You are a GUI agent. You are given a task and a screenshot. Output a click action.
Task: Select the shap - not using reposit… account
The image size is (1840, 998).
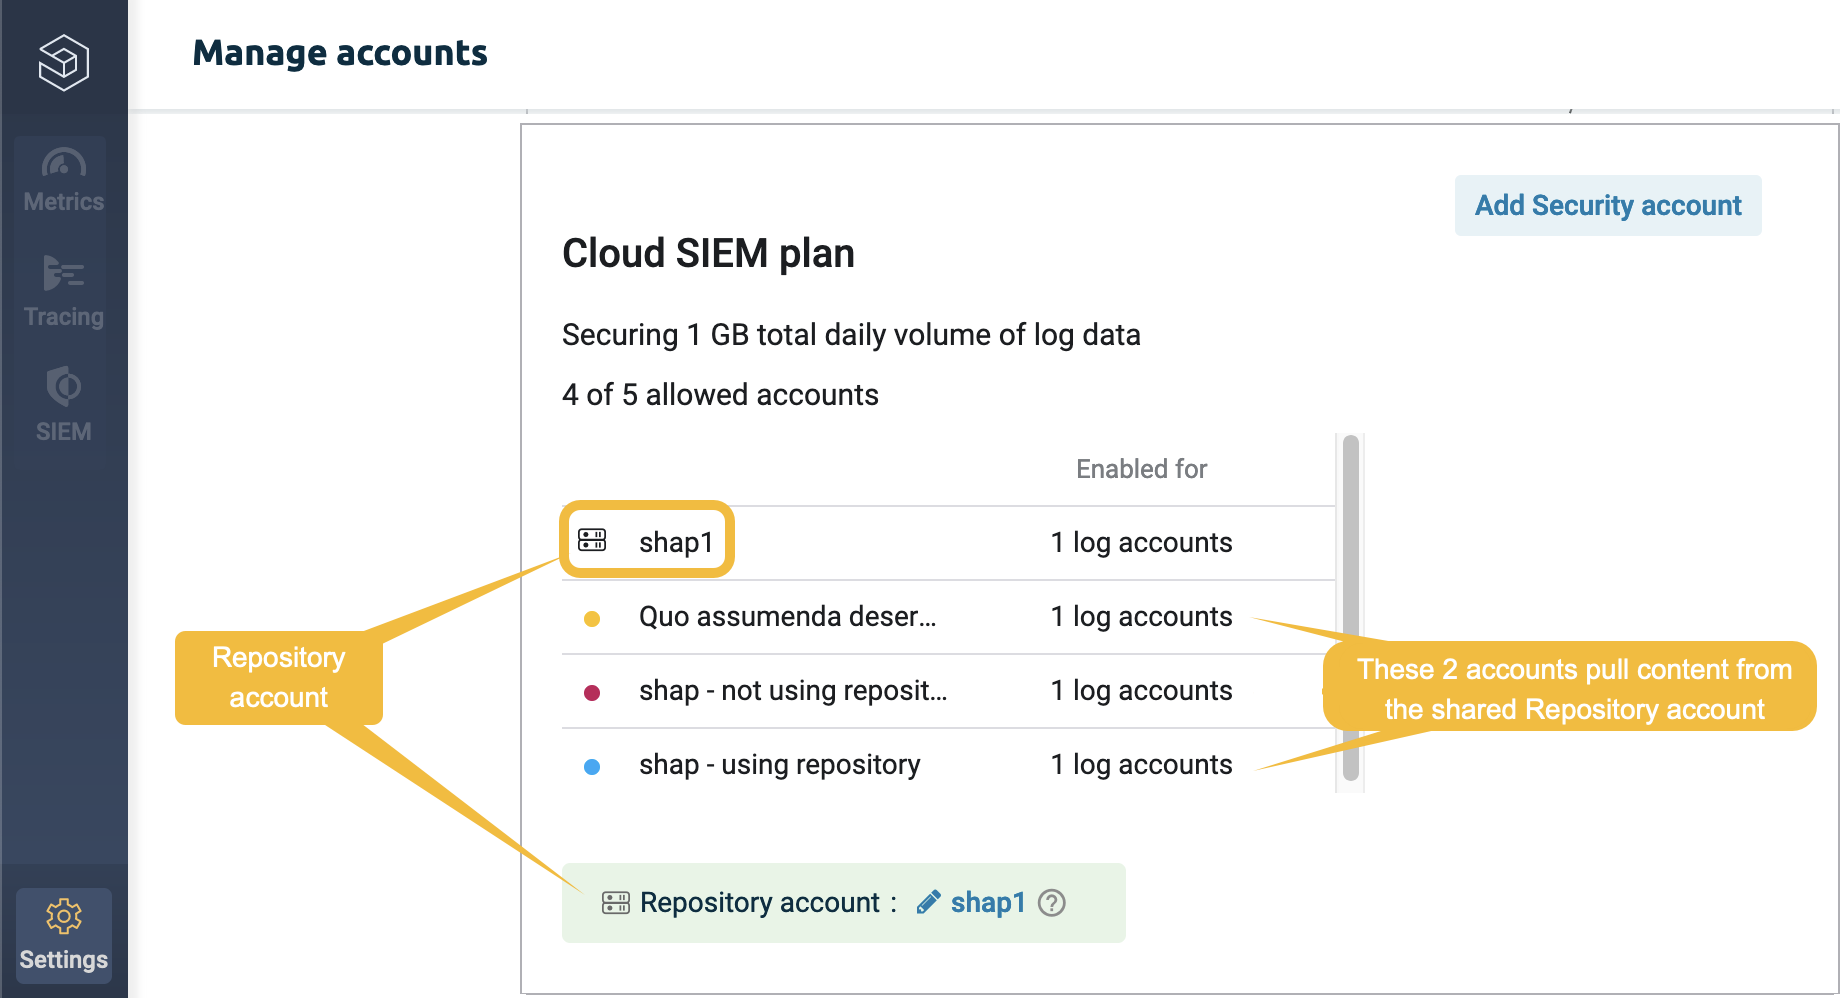click(x=792, y=691)
